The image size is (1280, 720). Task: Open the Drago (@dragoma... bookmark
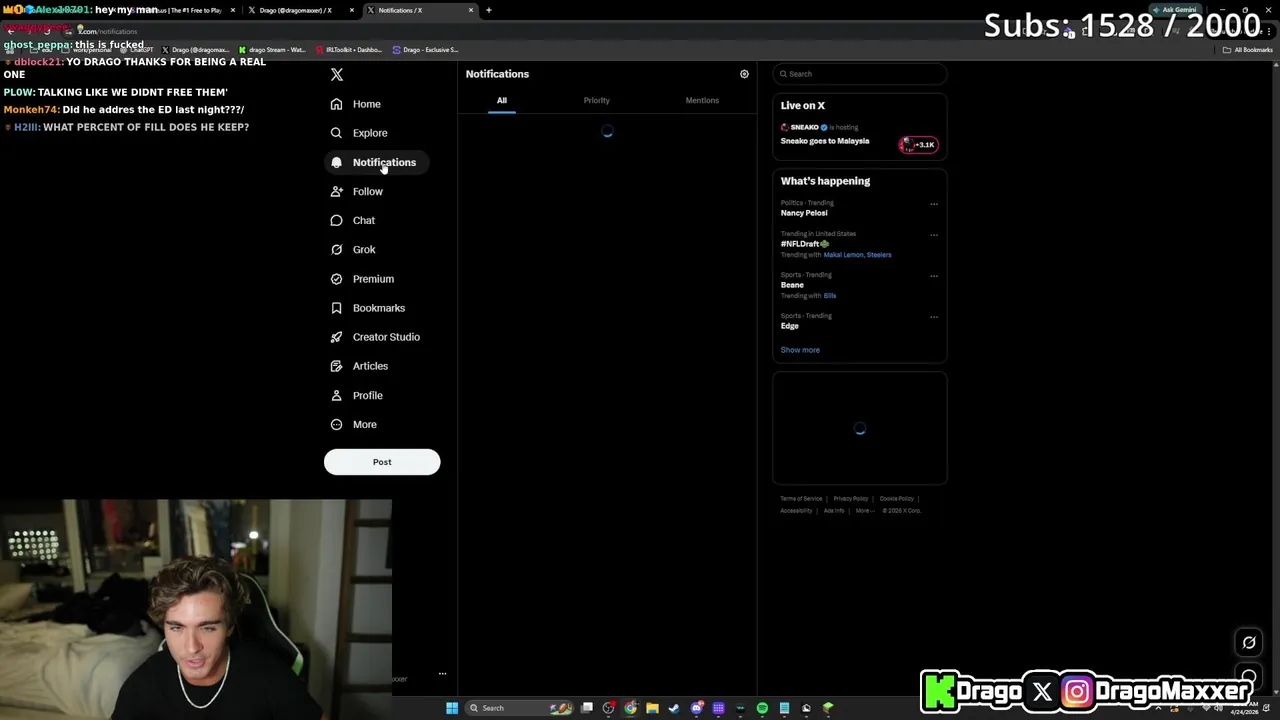point(195,50)
